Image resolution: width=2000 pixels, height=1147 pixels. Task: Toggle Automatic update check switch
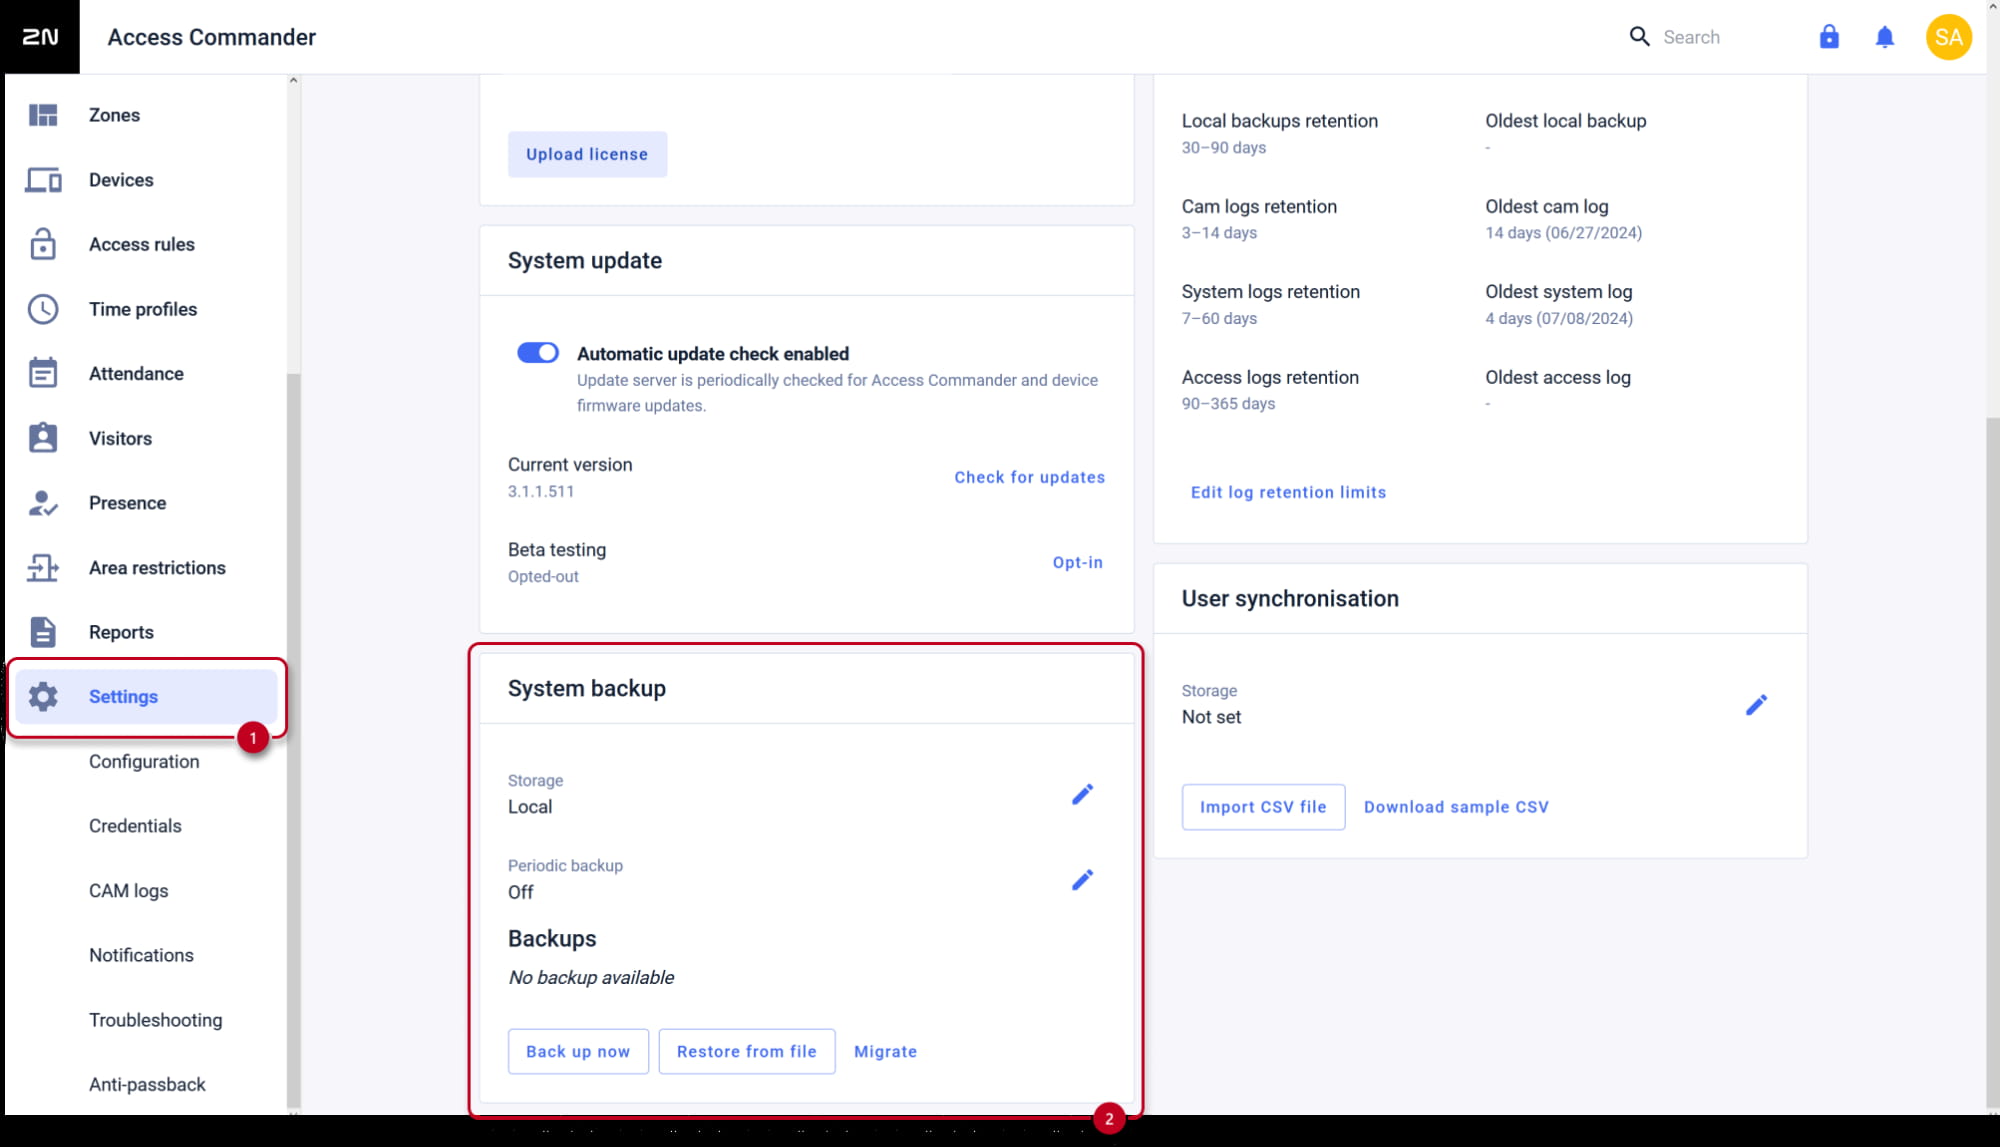click(538, 353)
